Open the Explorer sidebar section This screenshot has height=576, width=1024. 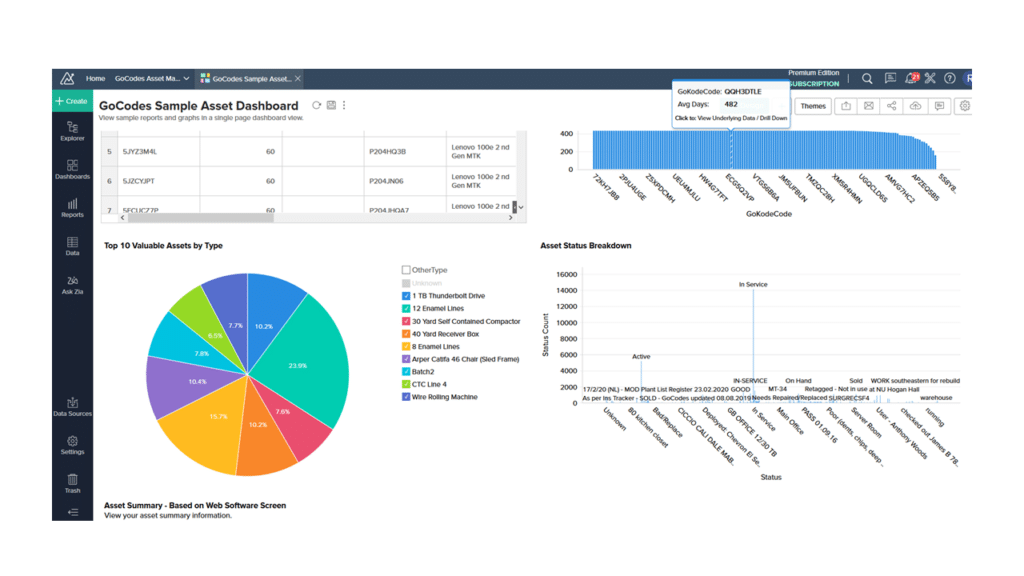72,130
